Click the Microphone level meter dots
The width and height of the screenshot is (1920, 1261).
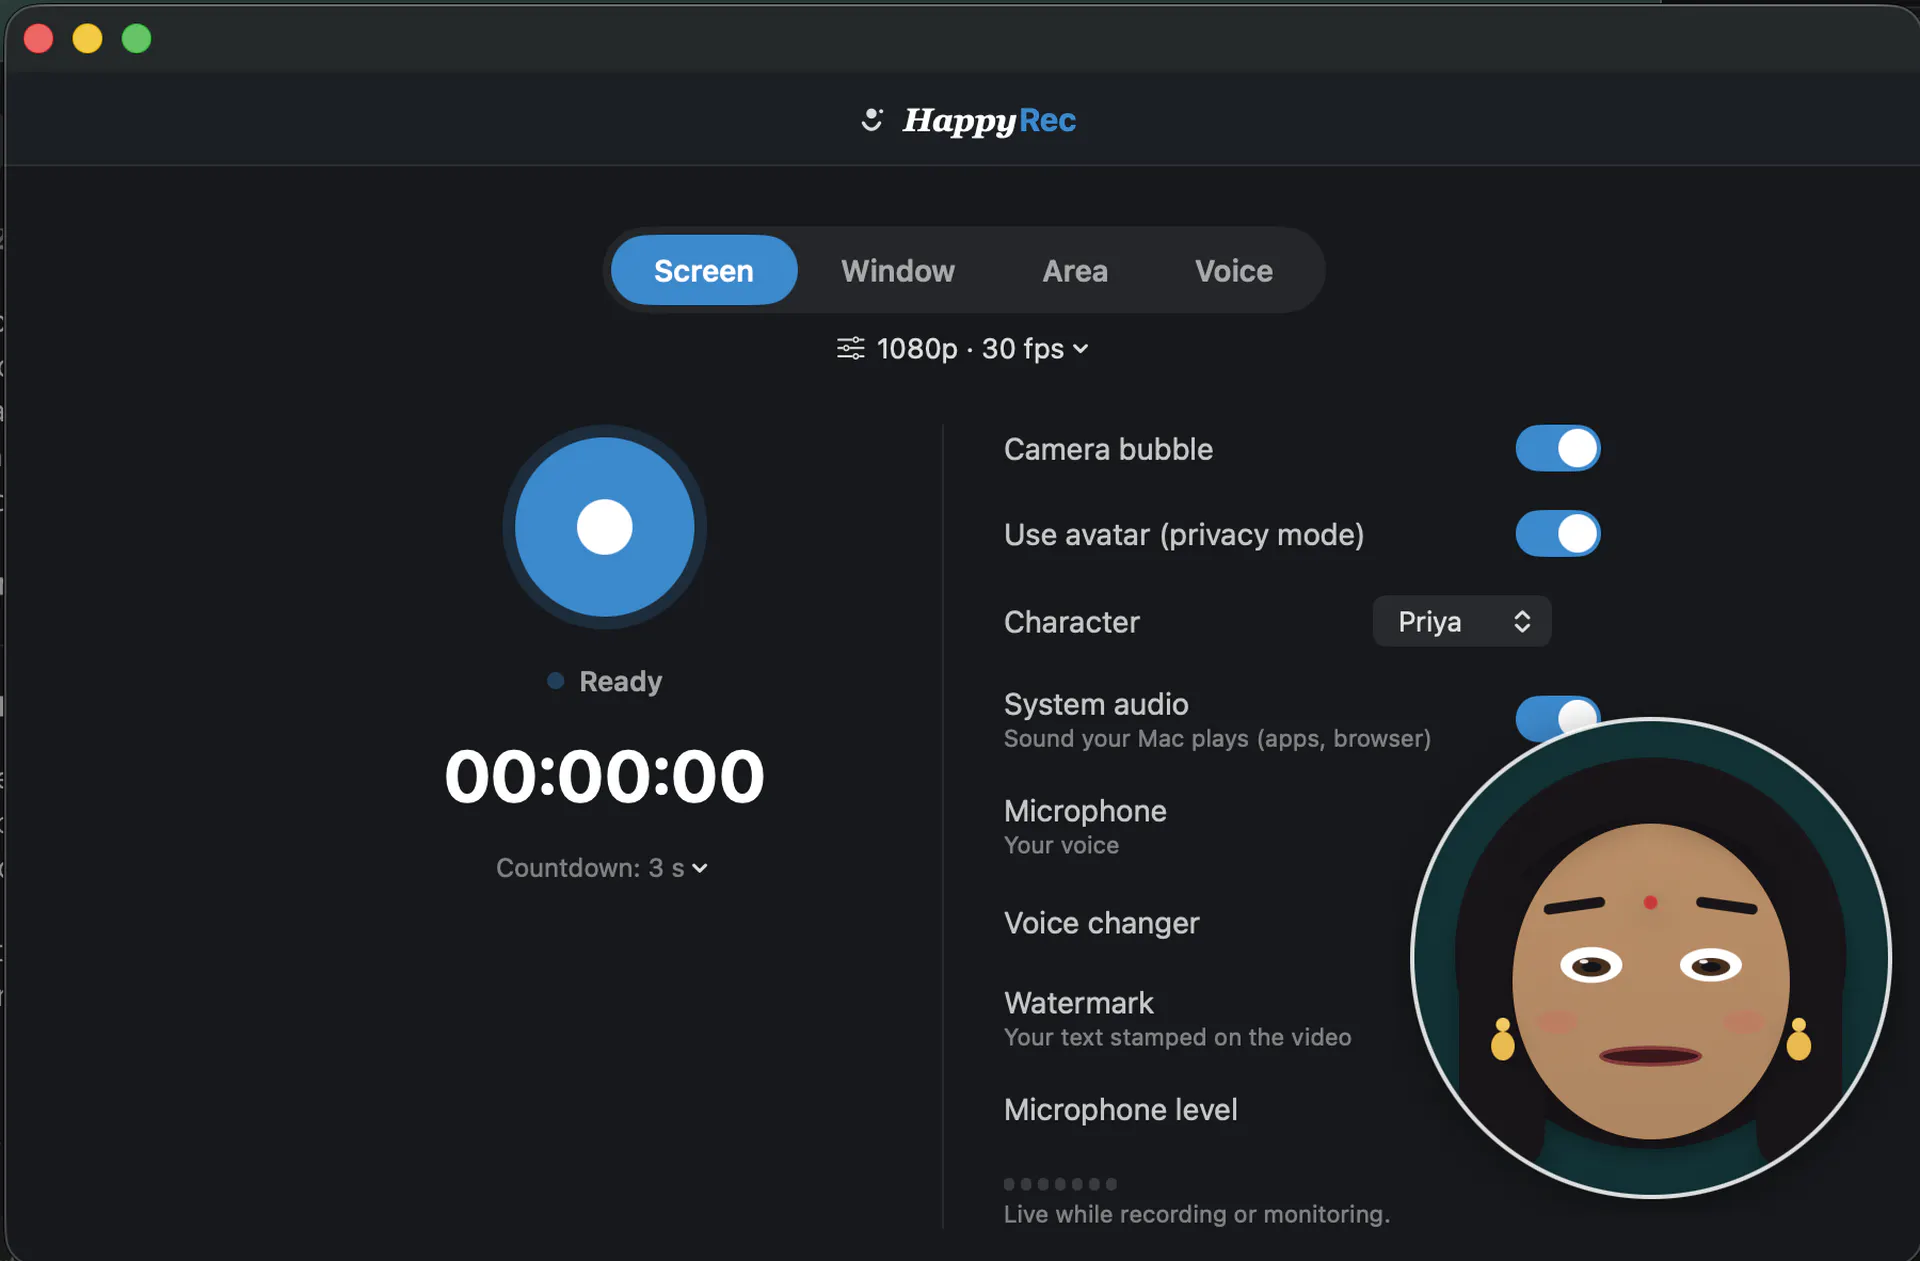click(x=1060, y=1184)
